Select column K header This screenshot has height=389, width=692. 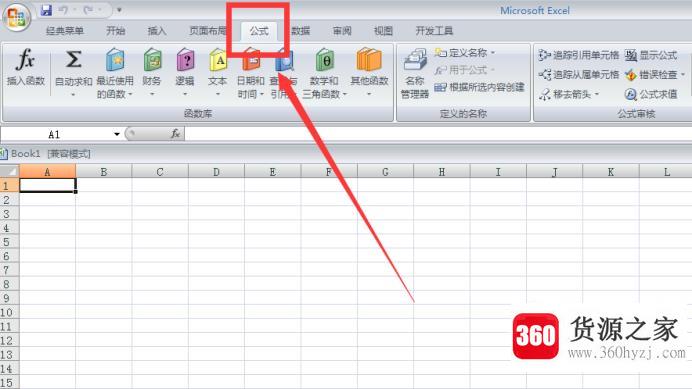611,172
